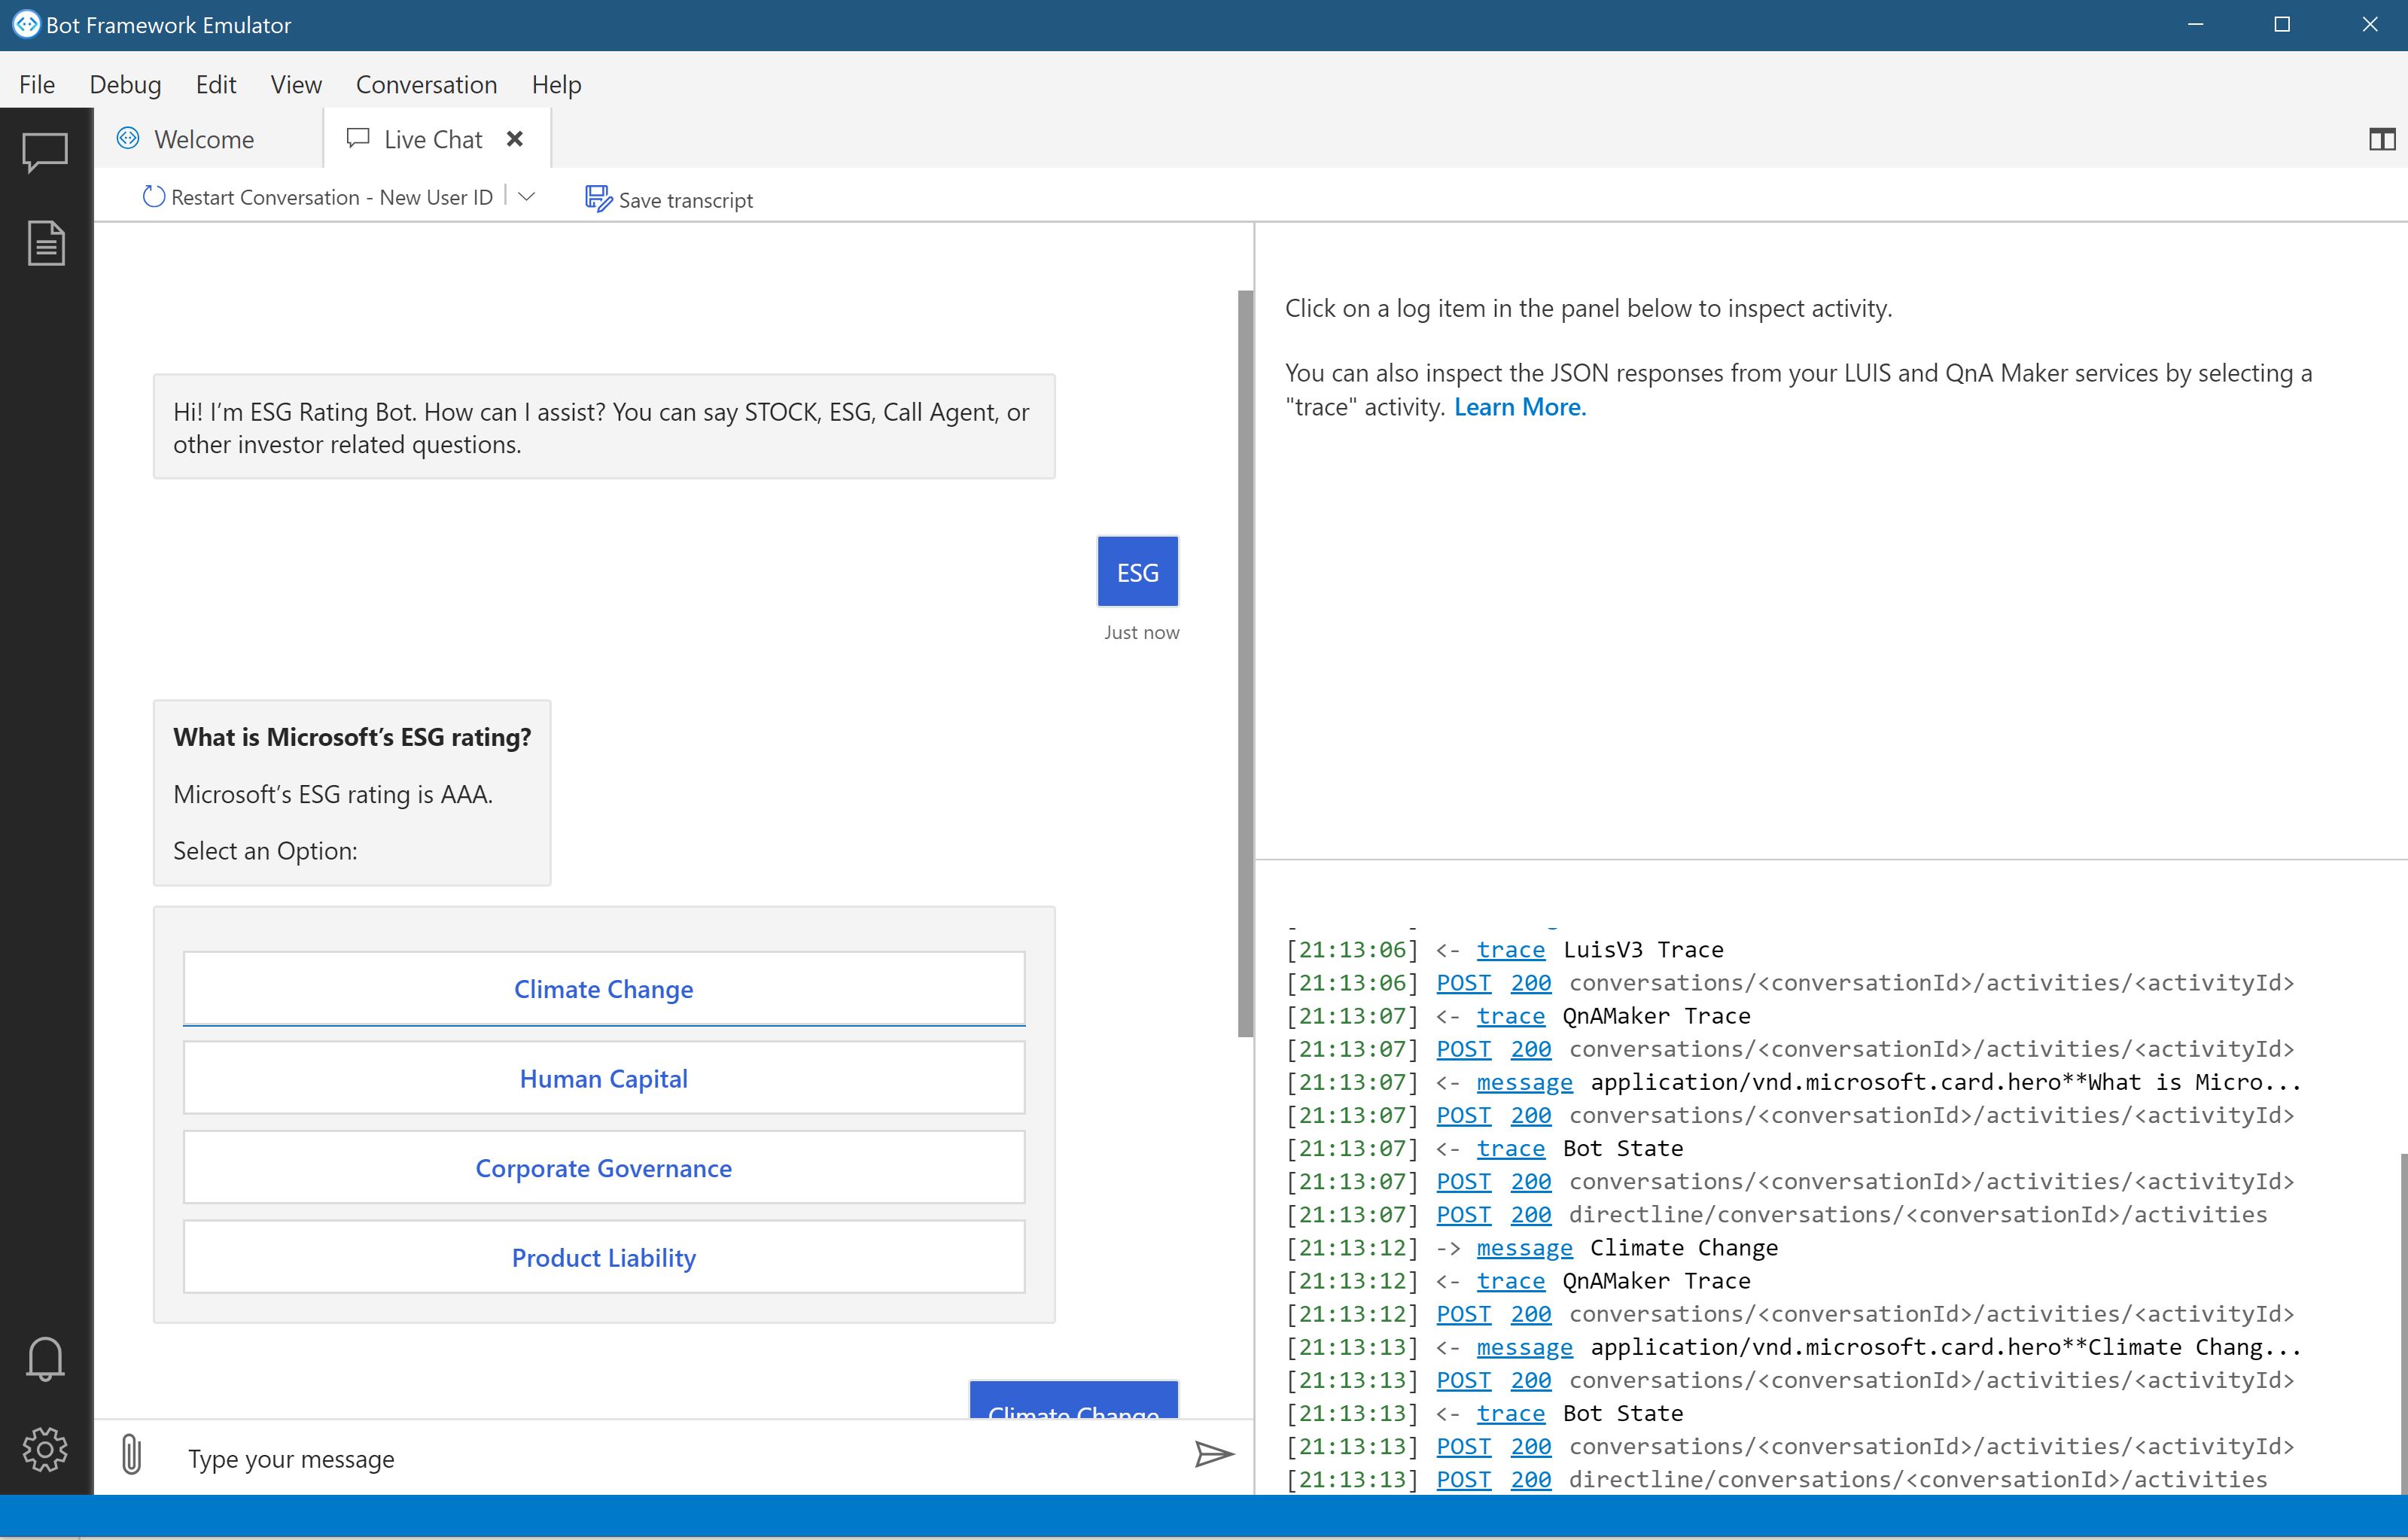Click the Bot Framework Emulator title icon
This screenshot has height=1540, width=2408.
[x=26, y=24]
